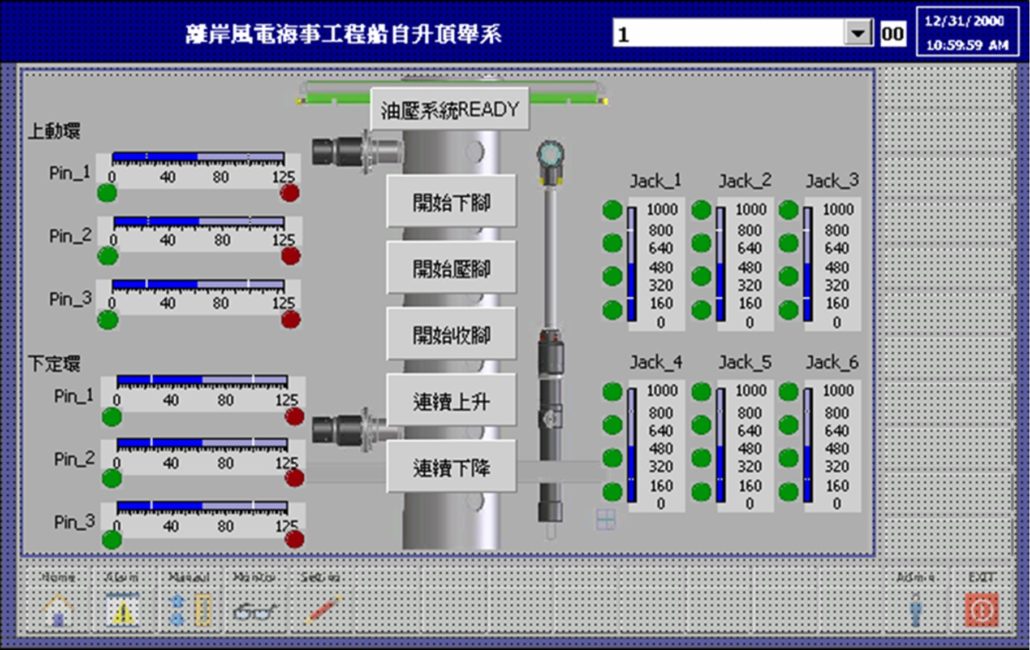The width and height of the screenshot is (1030, 650).
Task: Click 下定環 Pin_3 green indicator lamp
Action: point(112,540)
